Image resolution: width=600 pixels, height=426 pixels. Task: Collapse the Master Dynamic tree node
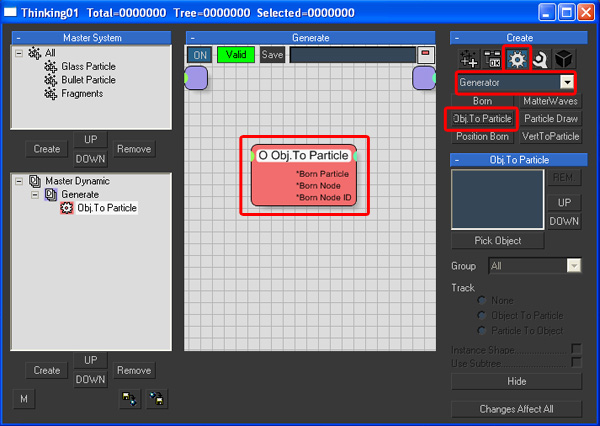point(19,181)
